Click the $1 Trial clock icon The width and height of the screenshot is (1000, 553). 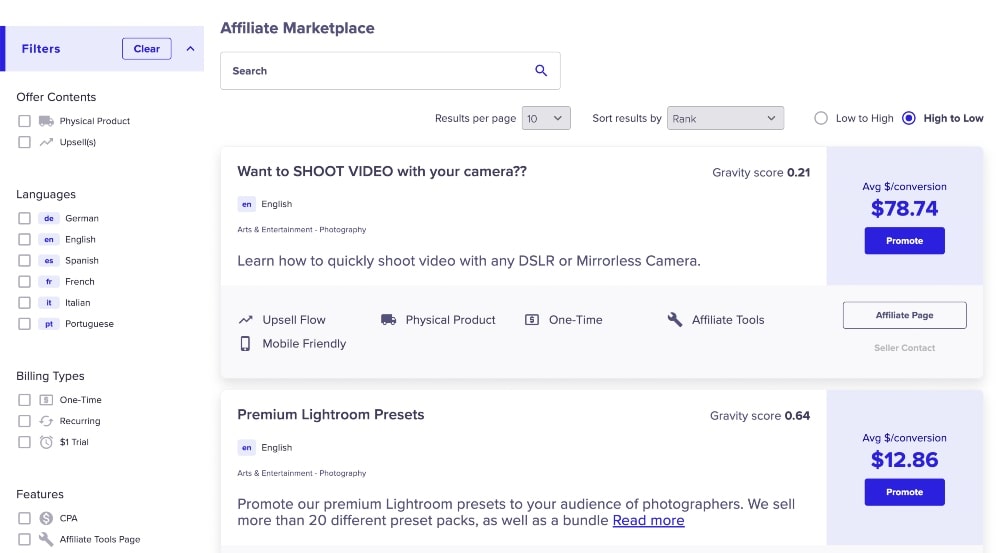coord(46,442)
